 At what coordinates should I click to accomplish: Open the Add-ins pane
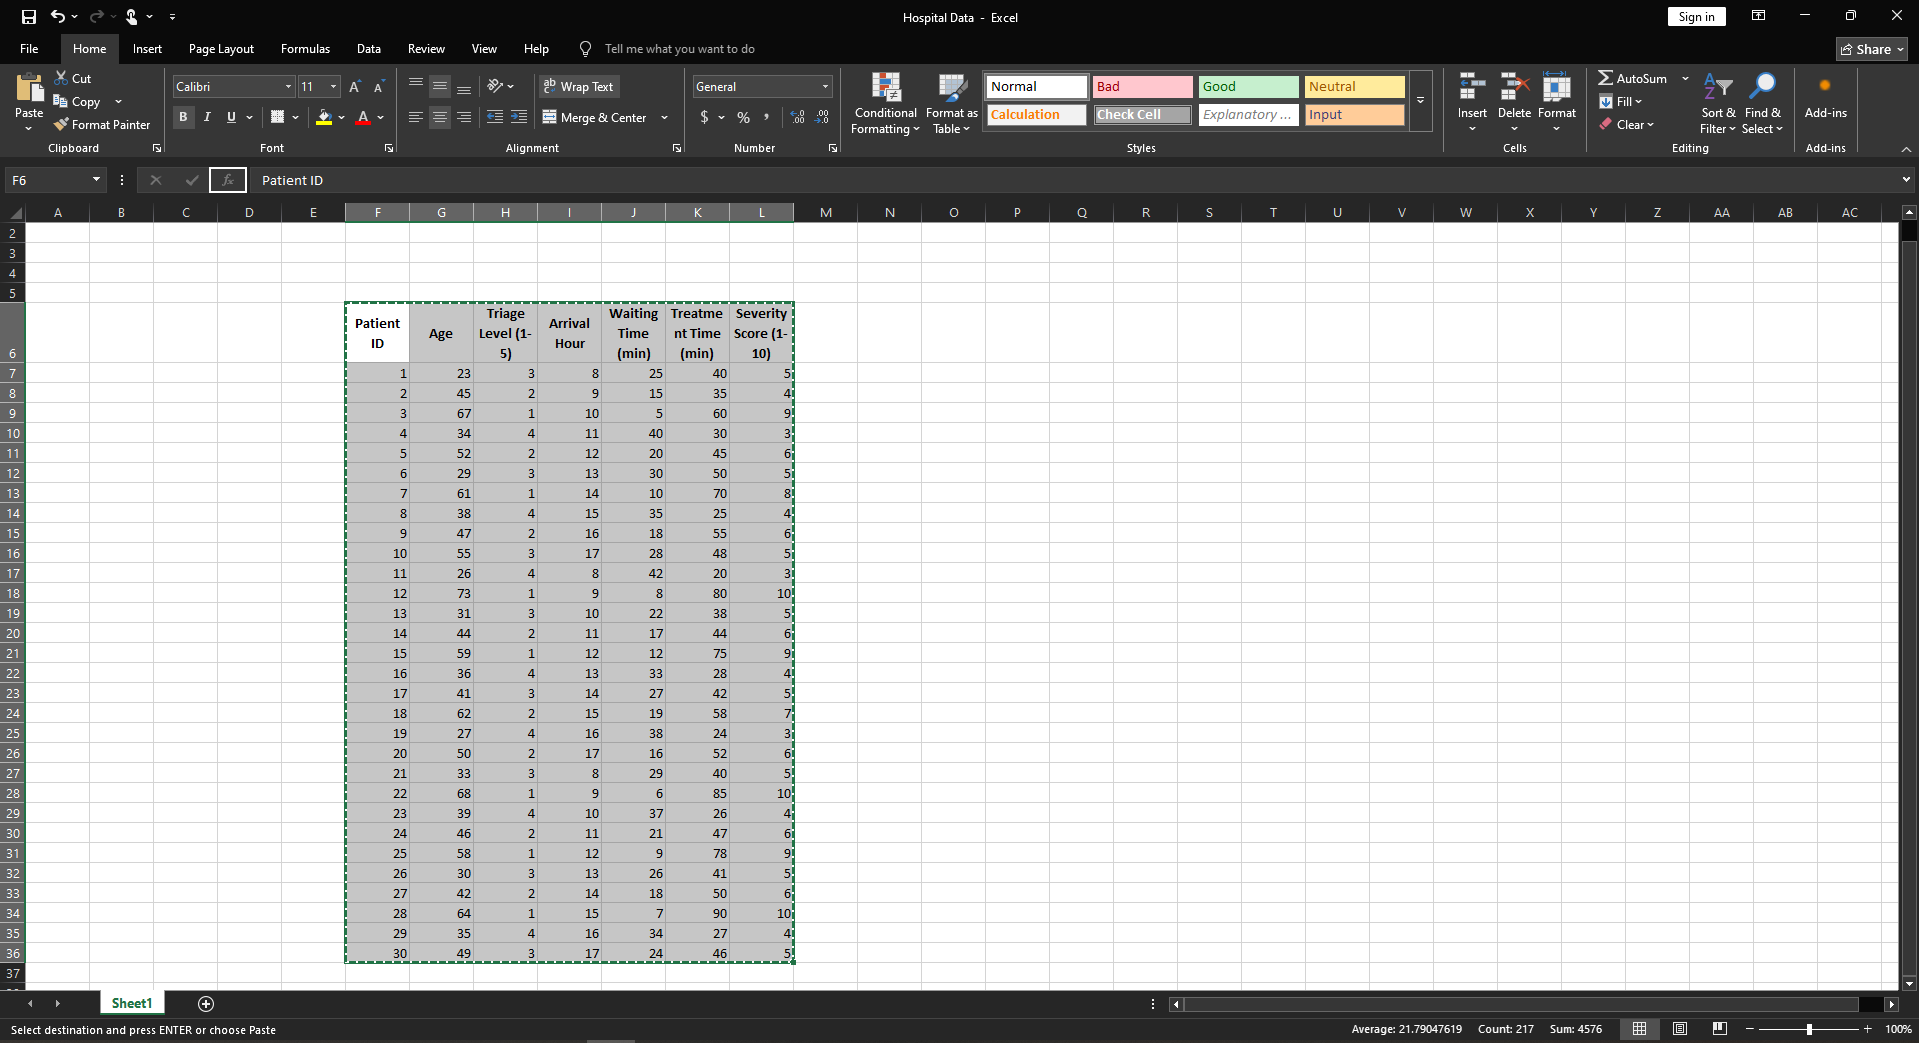[1825, 96]
